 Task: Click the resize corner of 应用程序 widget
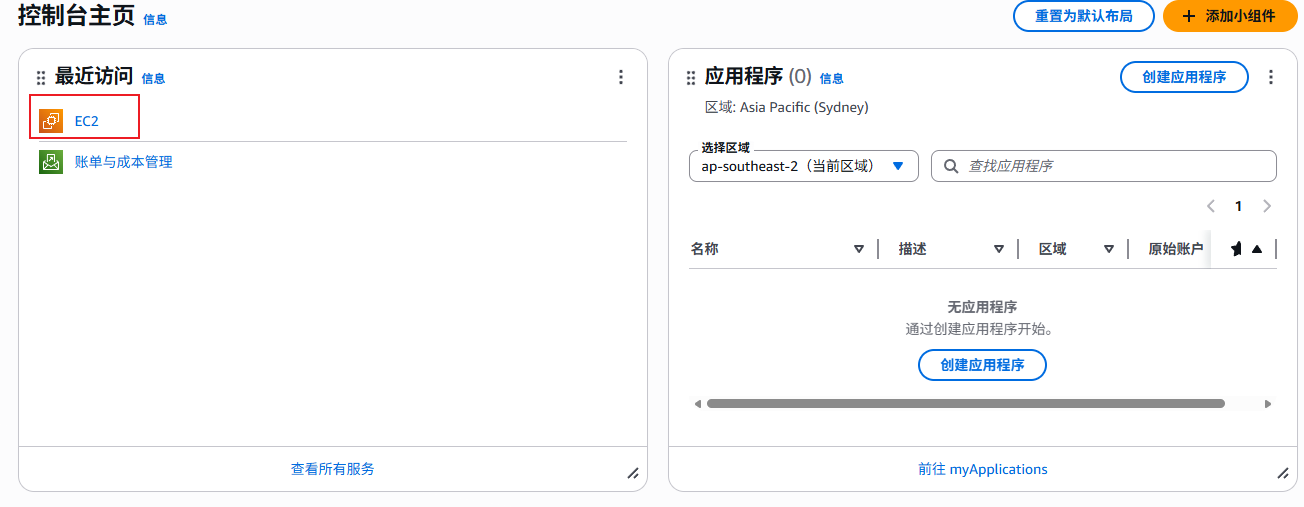(1283, 473)
